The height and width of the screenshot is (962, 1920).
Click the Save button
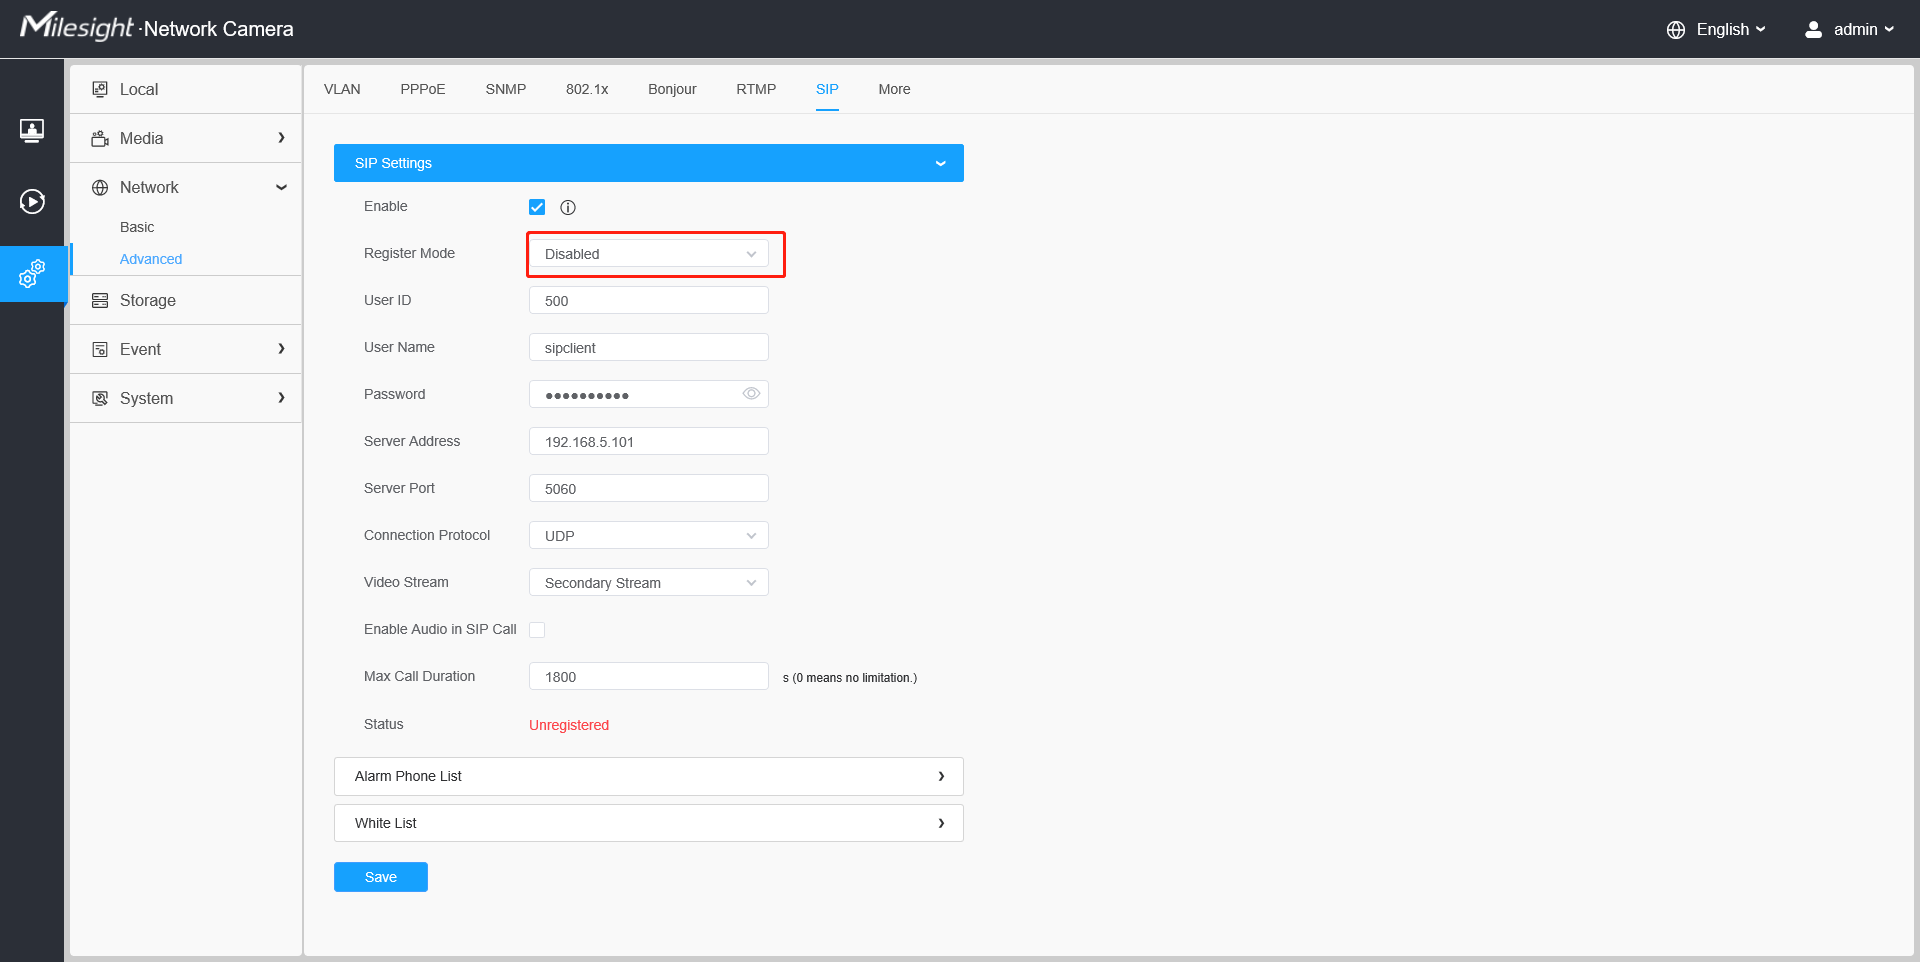coord(381,877)
